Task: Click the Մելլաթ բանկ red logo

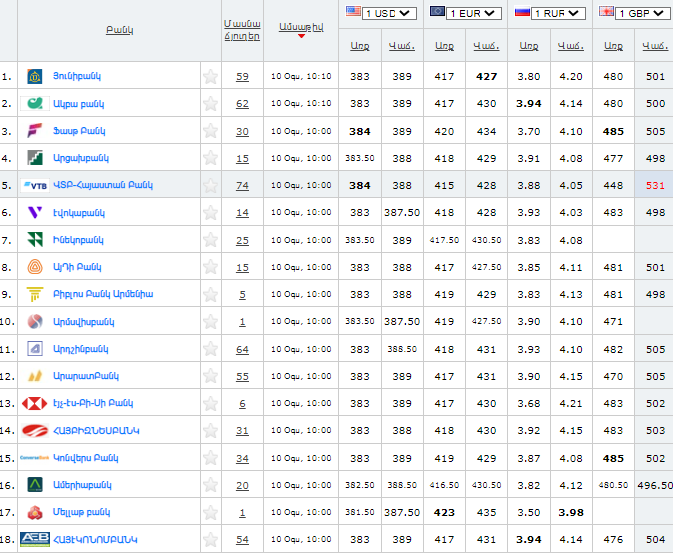Action: pos(35,512)
